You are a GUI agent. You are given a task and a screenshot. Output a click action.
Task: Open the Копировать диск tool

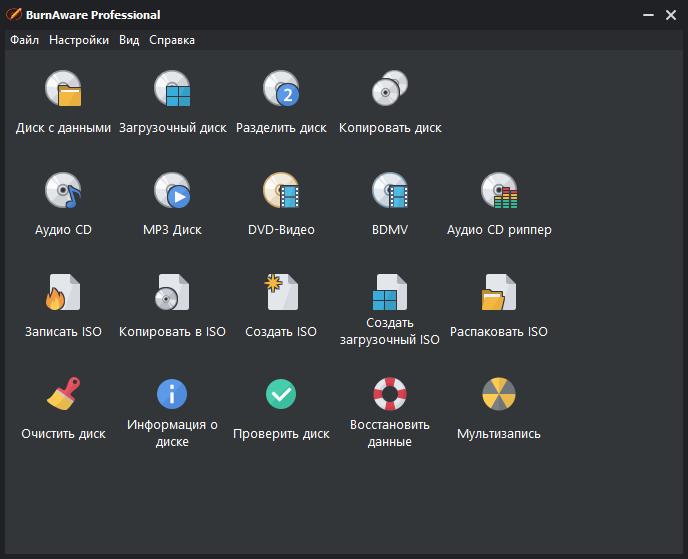point(389,90)
